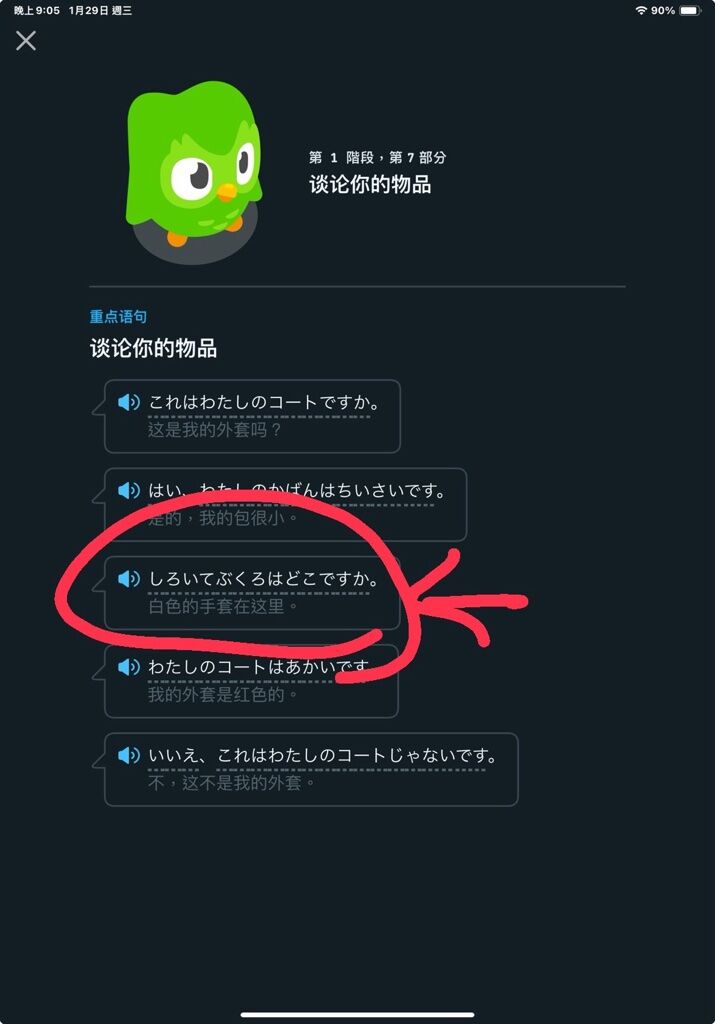Tap the word しろい in the third sentence
715x1024 pixels.
173,579
